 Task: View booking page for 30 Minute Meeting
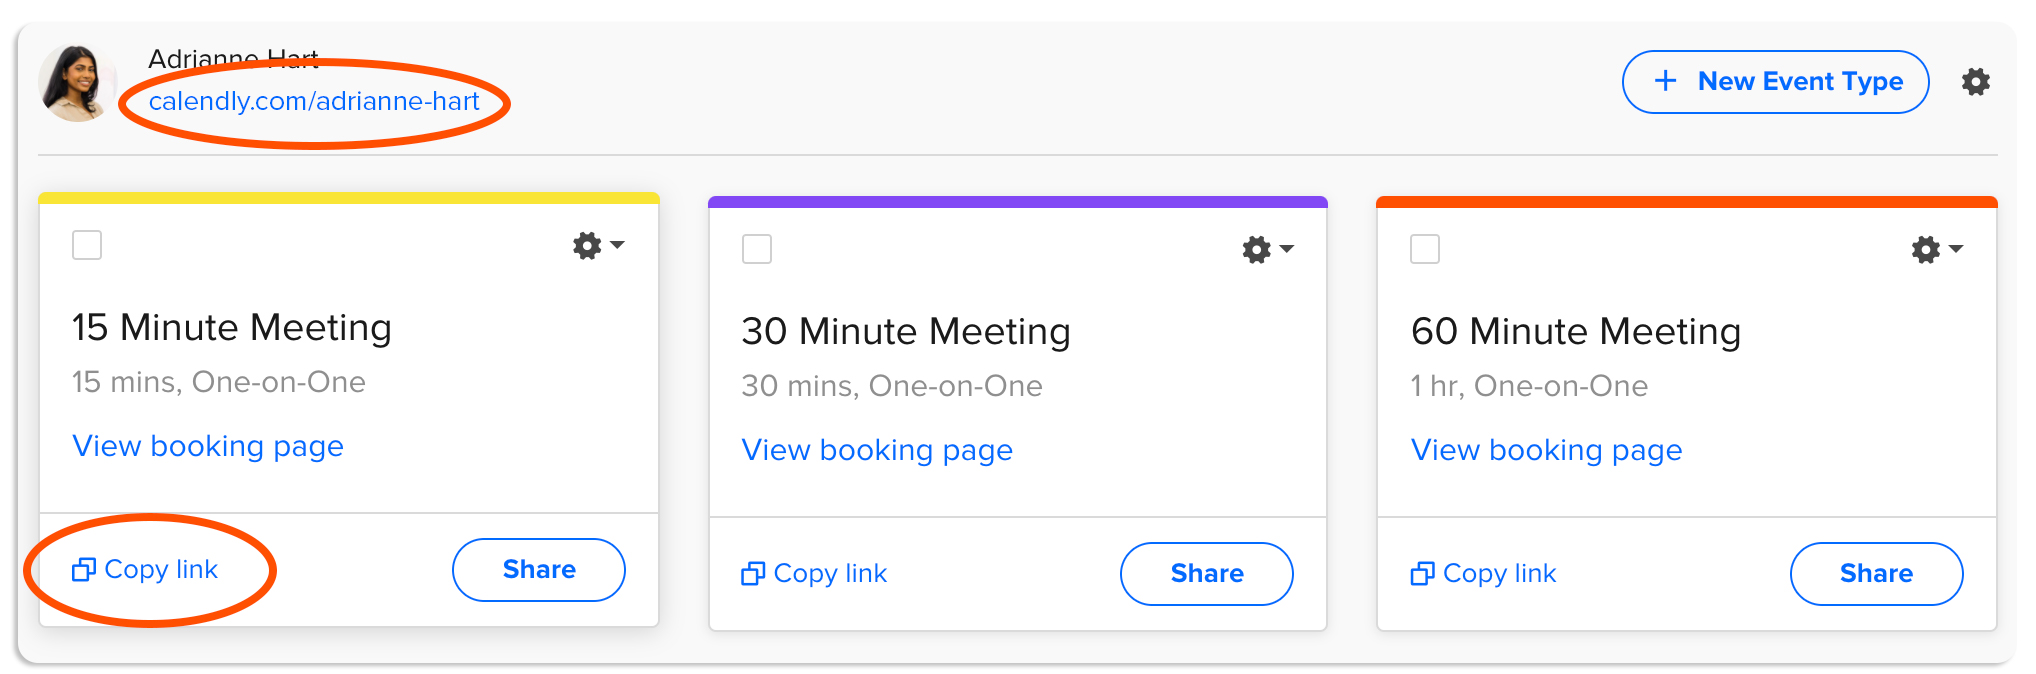pyautogui.click(x=877, y=450)
